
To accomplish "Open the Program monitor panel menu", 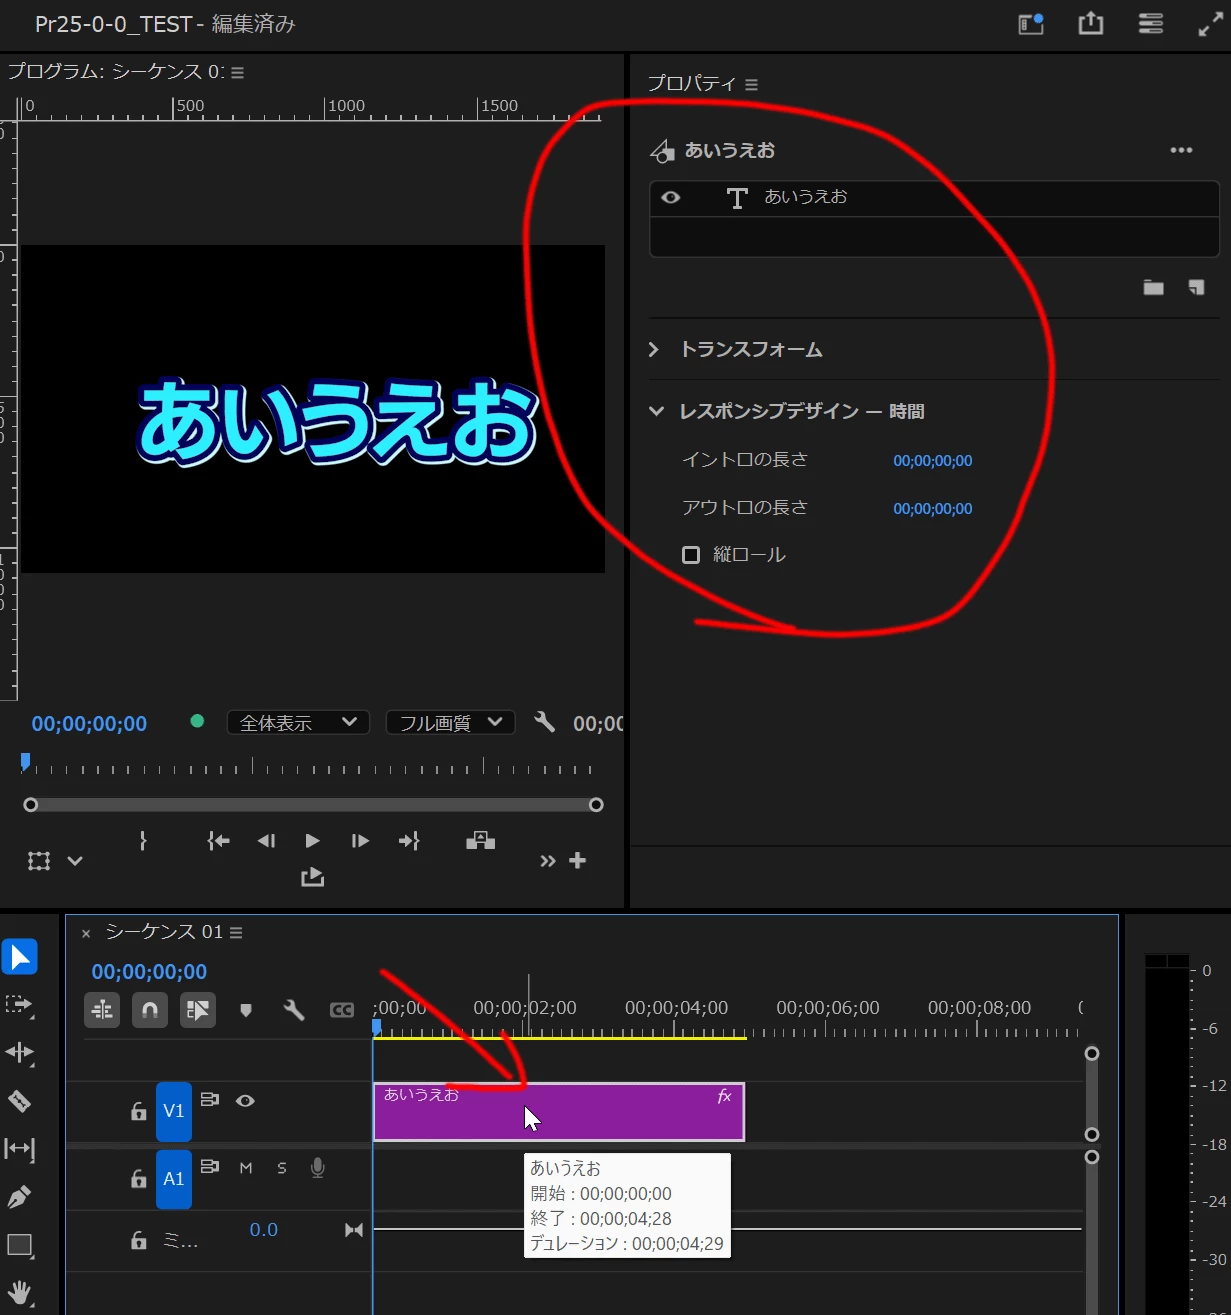I will [238, 72].
